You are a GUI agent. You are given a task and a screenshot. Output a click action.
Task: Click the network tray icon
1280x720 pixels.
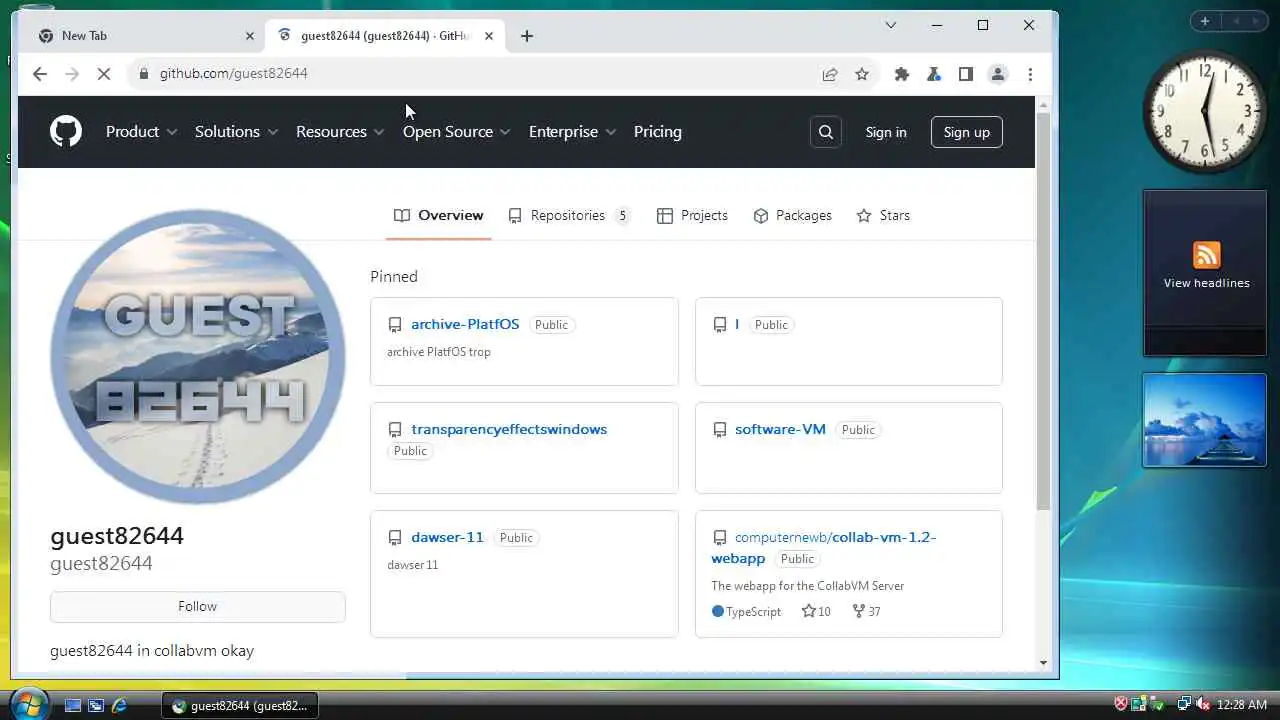click(x=1184, y=705)
